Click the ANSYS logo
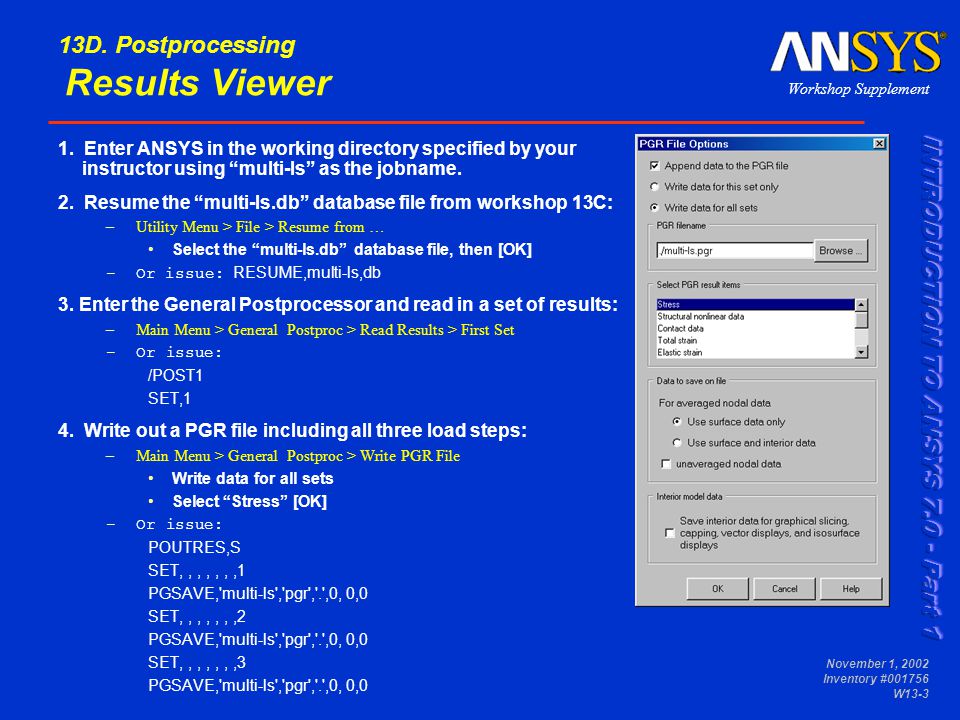960x720 pixels. click(x=857, y=53)
